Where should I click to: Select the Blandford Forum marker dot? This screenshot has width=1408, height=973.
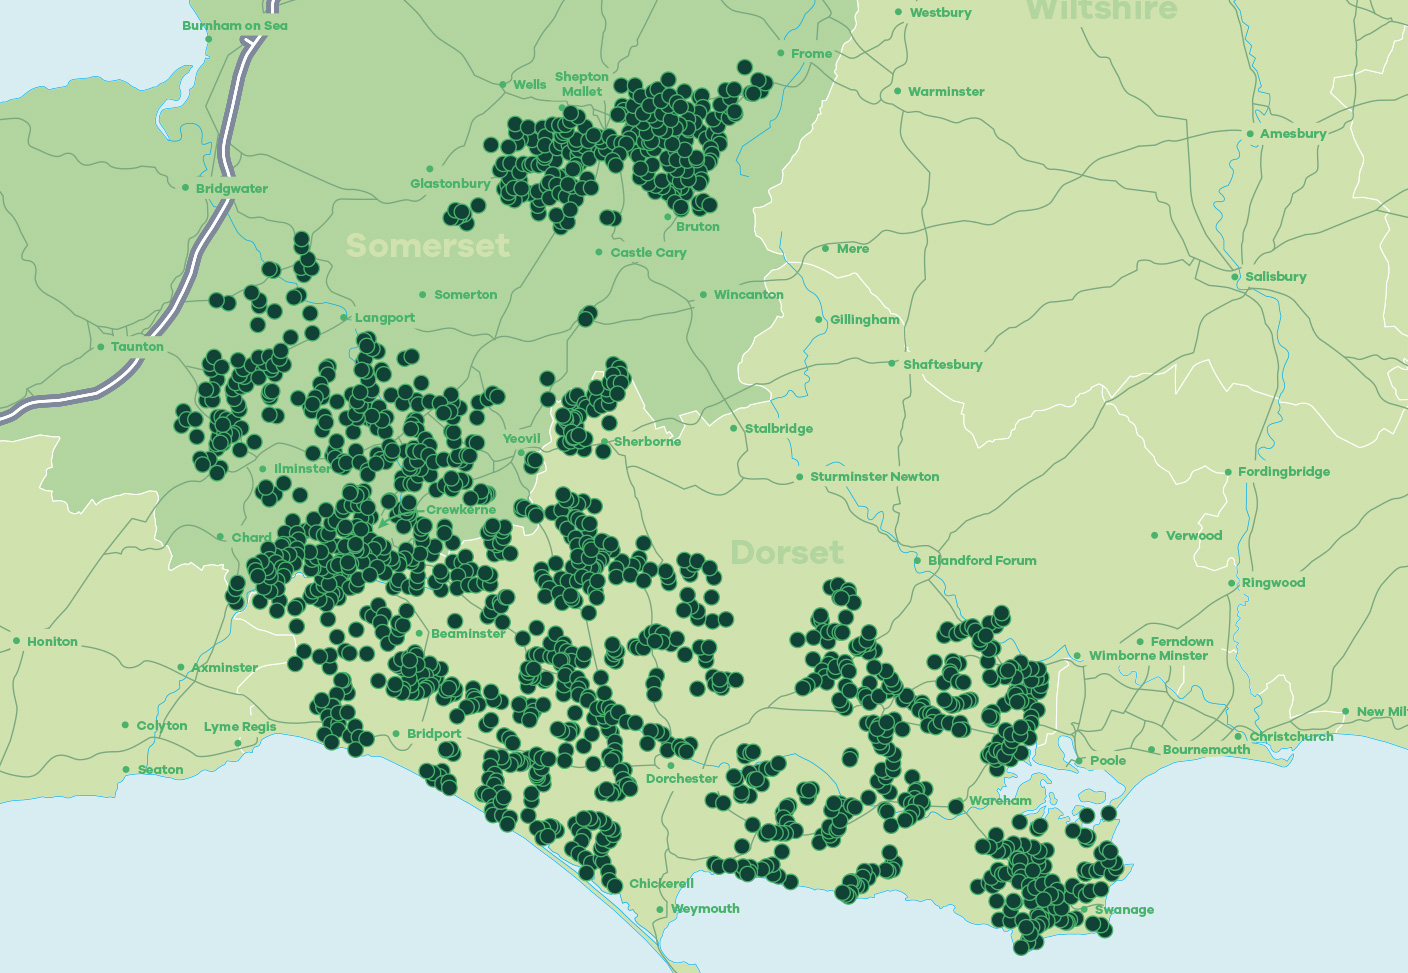918,561
